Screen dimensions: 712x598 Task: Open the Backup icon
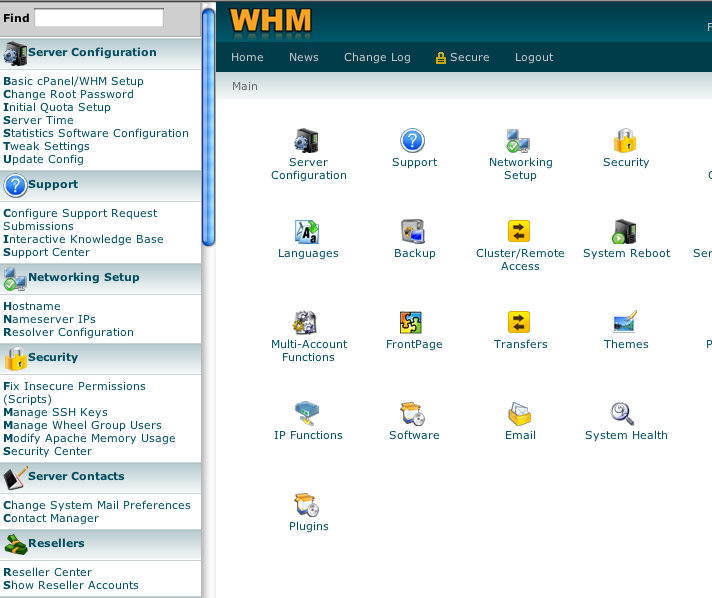413,232
